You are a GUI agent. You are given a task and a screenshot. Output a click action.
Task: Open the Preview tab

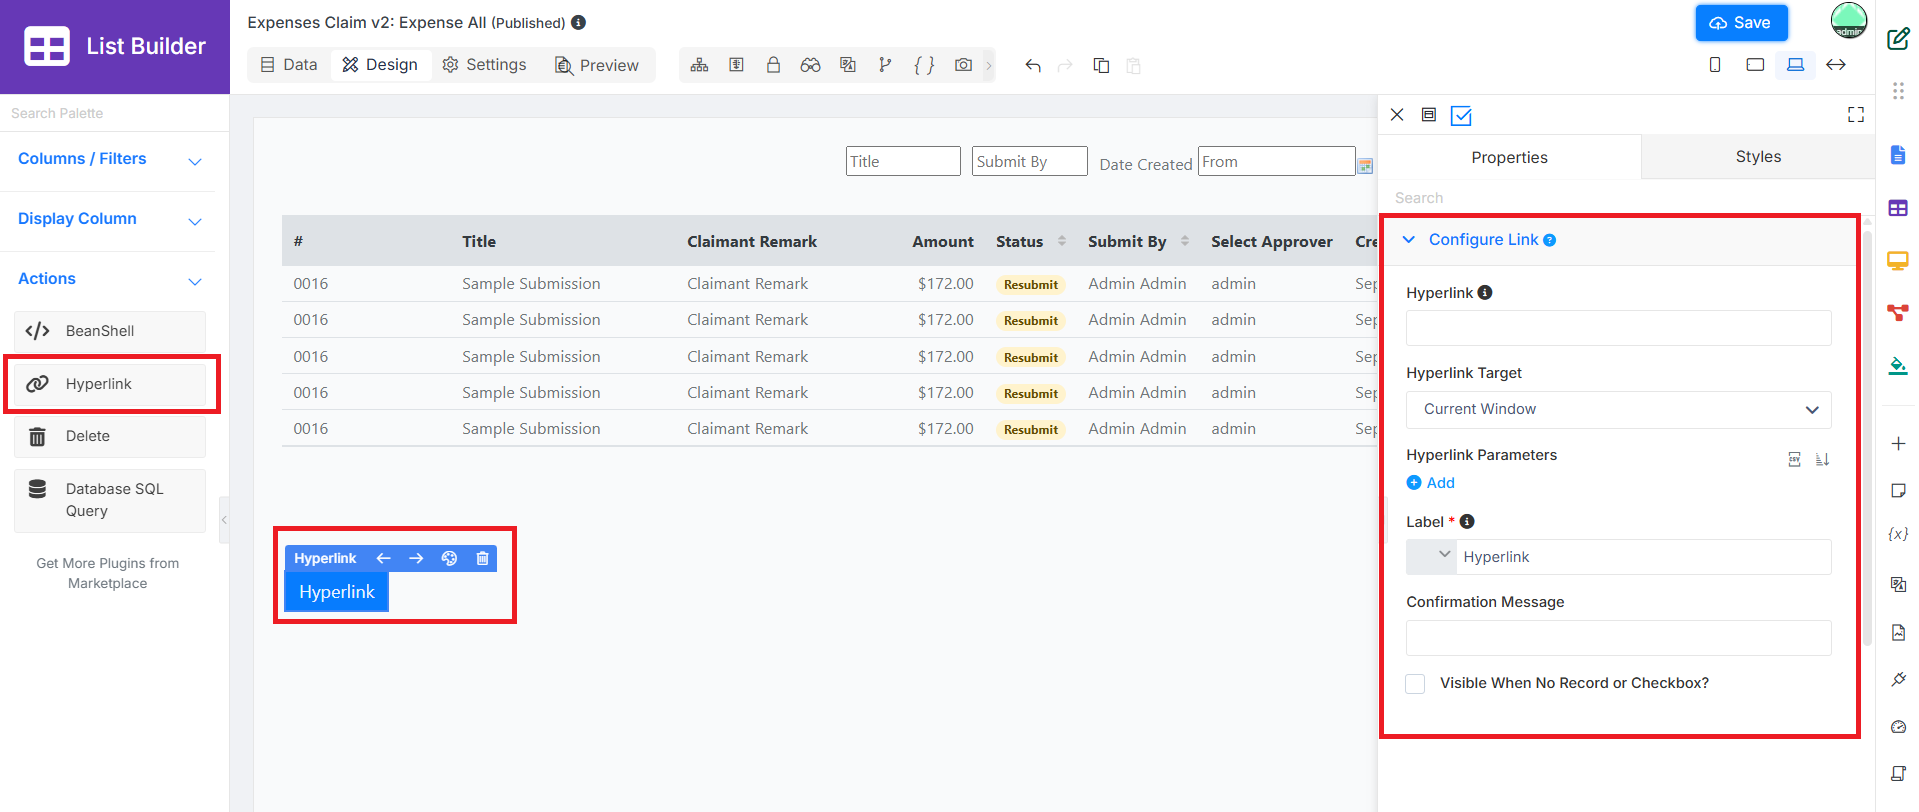(597, 65)
